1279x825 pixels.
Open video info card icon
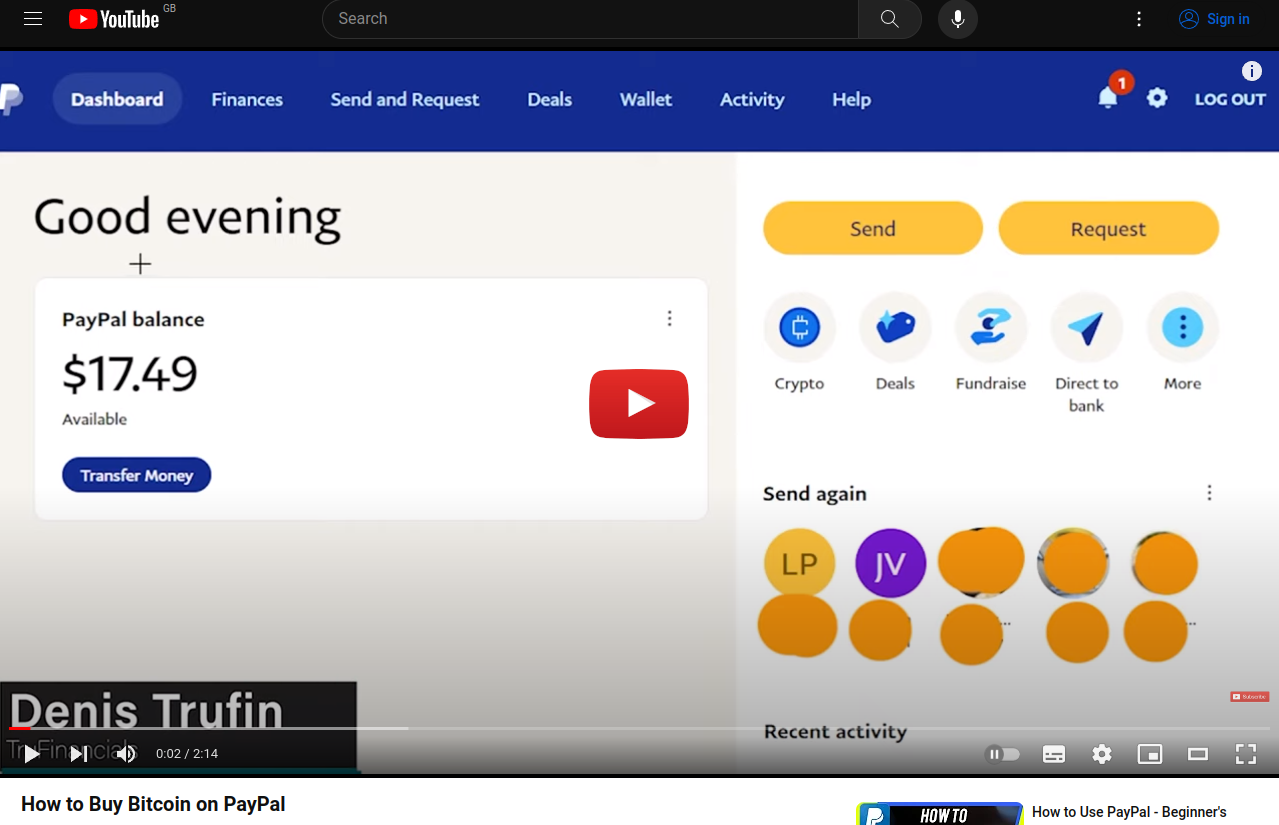[1251, 71]
